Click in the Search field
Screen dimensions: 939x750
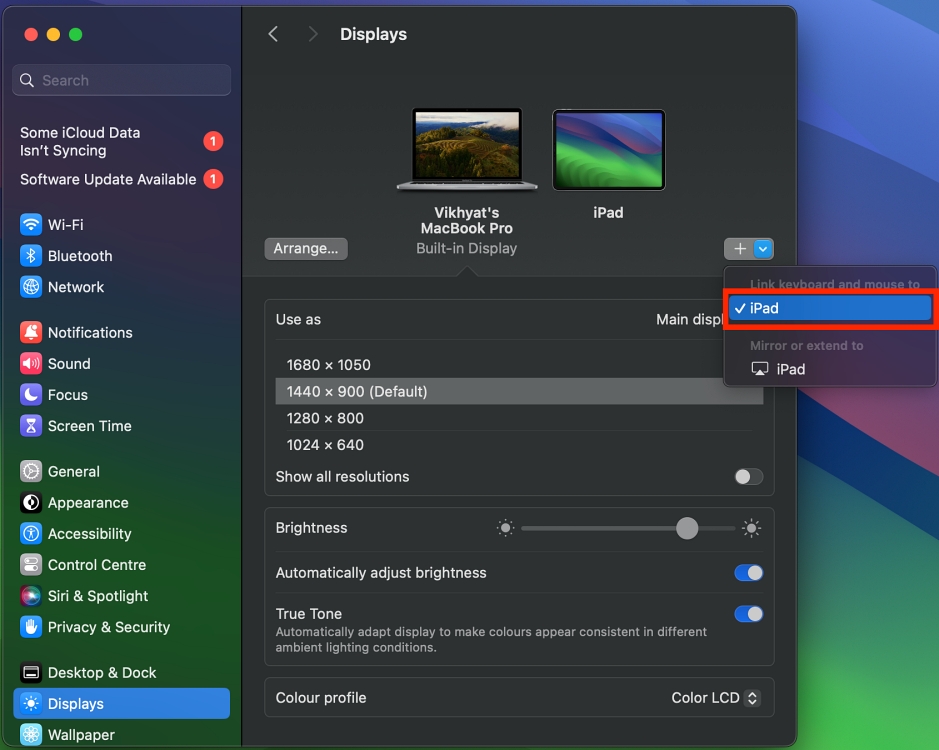(122, 80)
